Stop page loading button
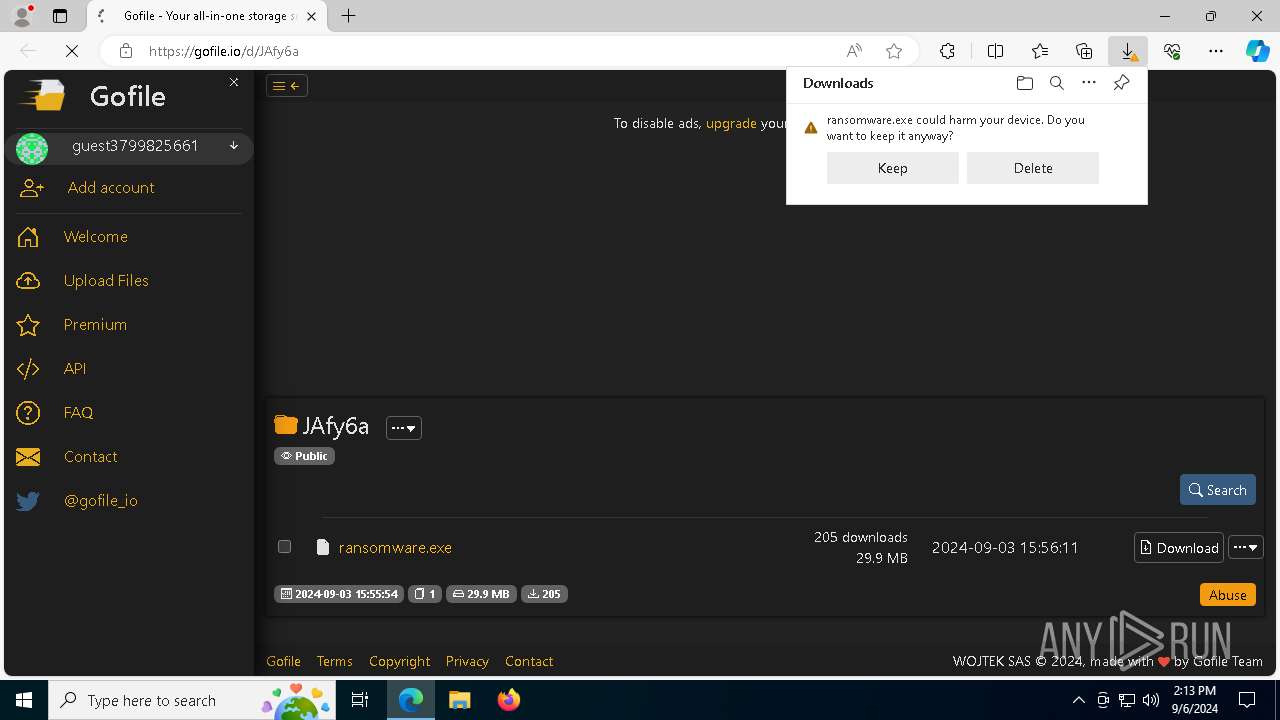Viewport: 1280px width, 720px height. pos(71,51)
